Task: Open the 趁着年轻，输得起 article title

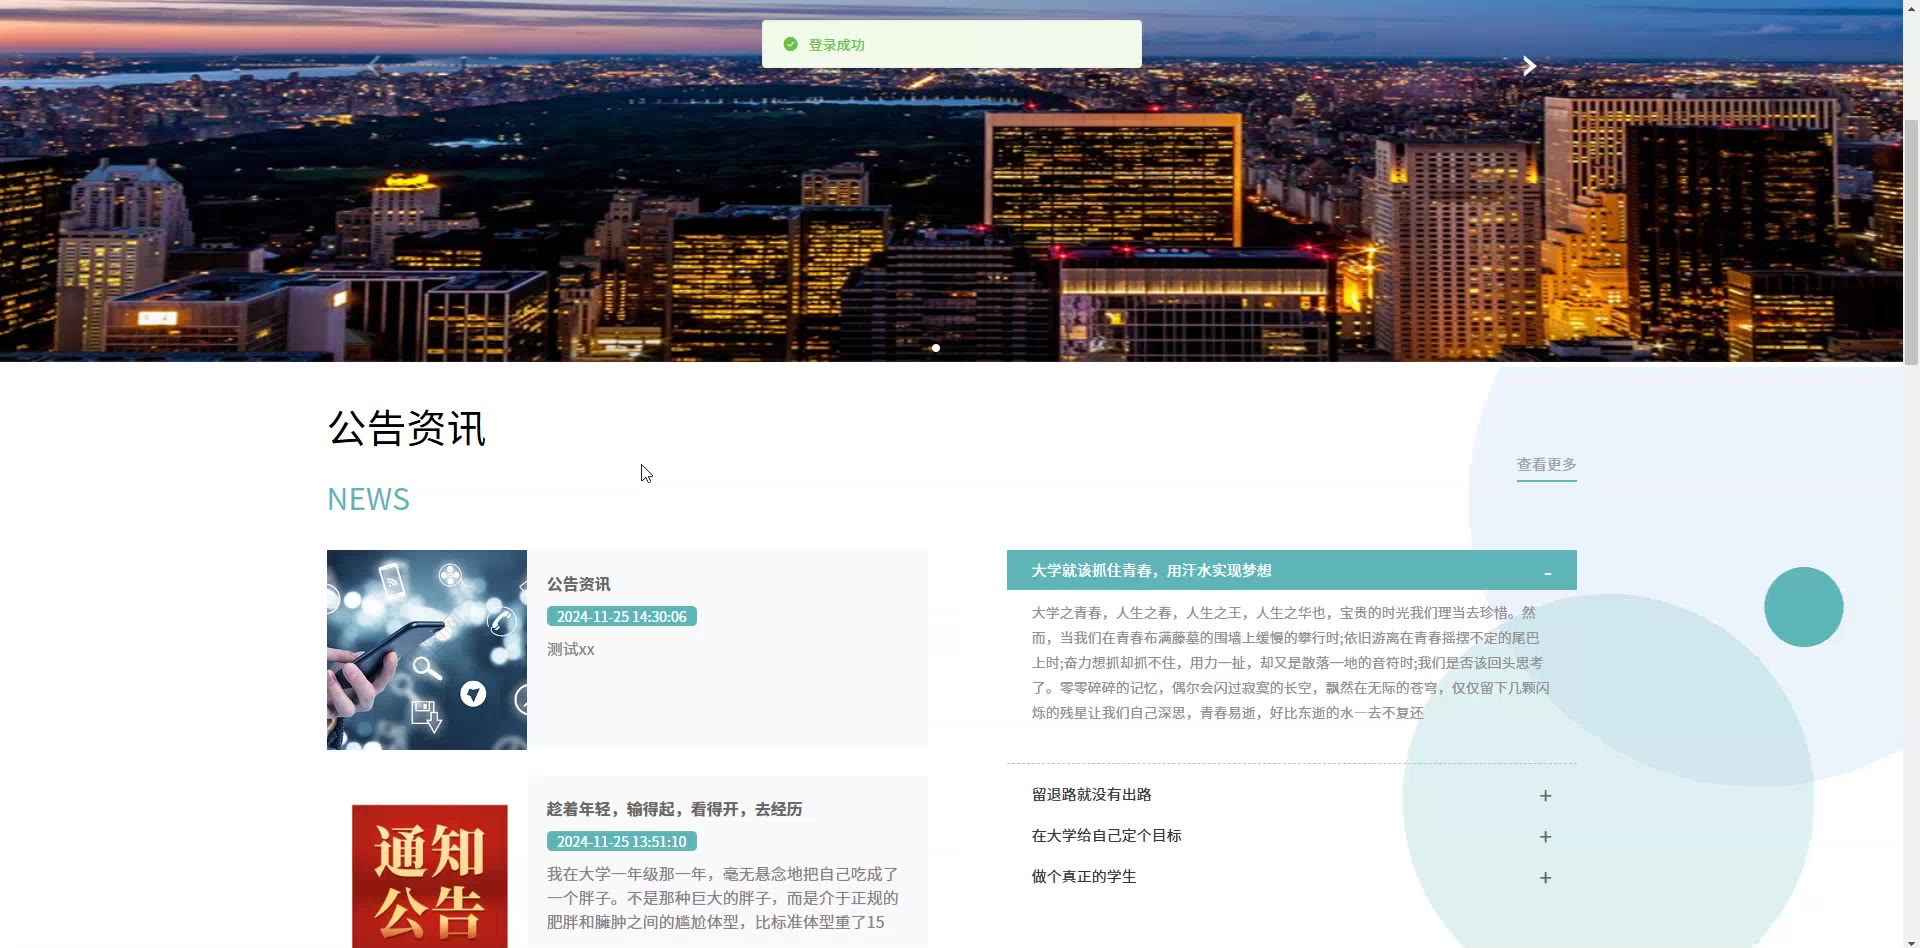Action: coord(674,809)
